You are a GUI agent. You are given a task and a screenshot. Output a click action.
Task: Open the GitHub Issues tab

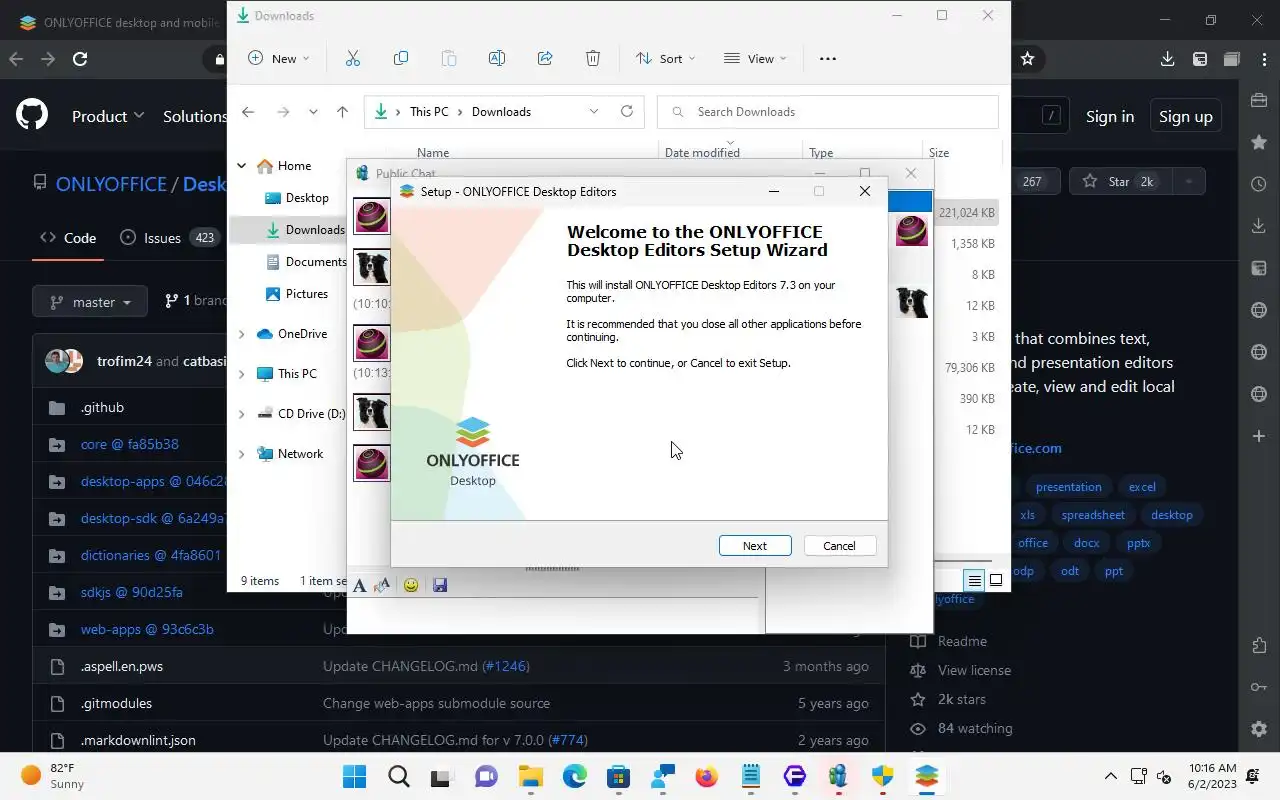pos(169,238)
